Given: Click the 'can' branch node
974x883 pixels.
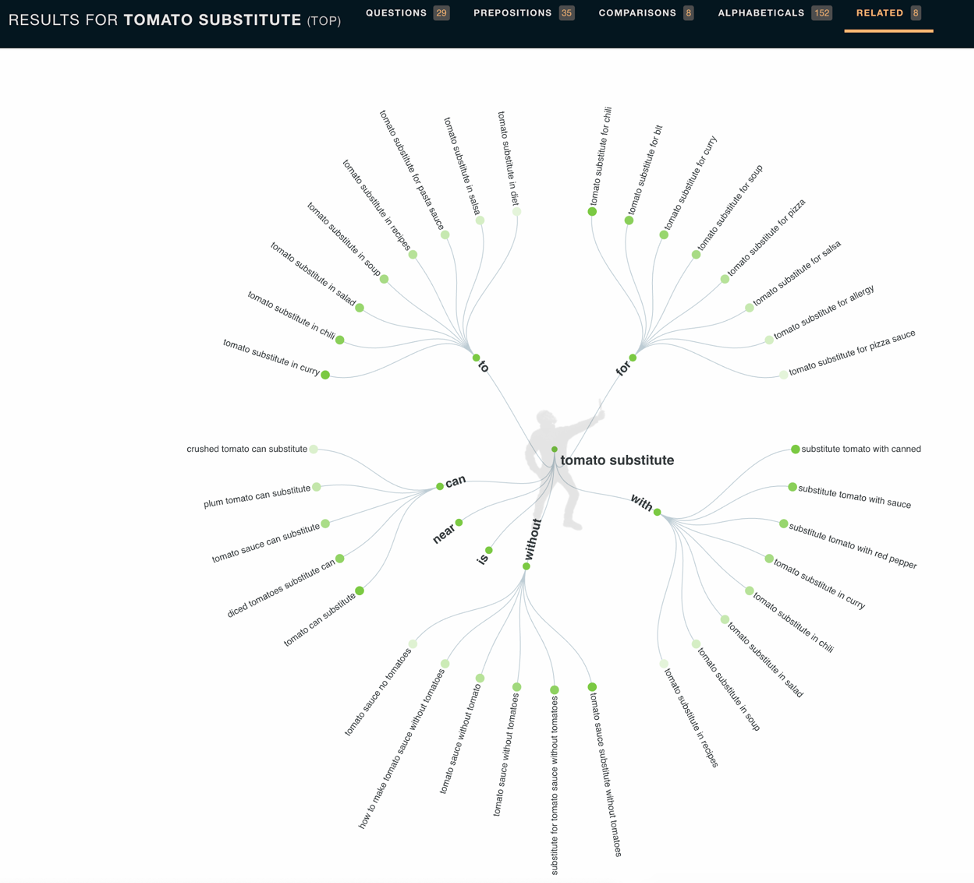Looking at the screenshot, I should coord(440,486).
